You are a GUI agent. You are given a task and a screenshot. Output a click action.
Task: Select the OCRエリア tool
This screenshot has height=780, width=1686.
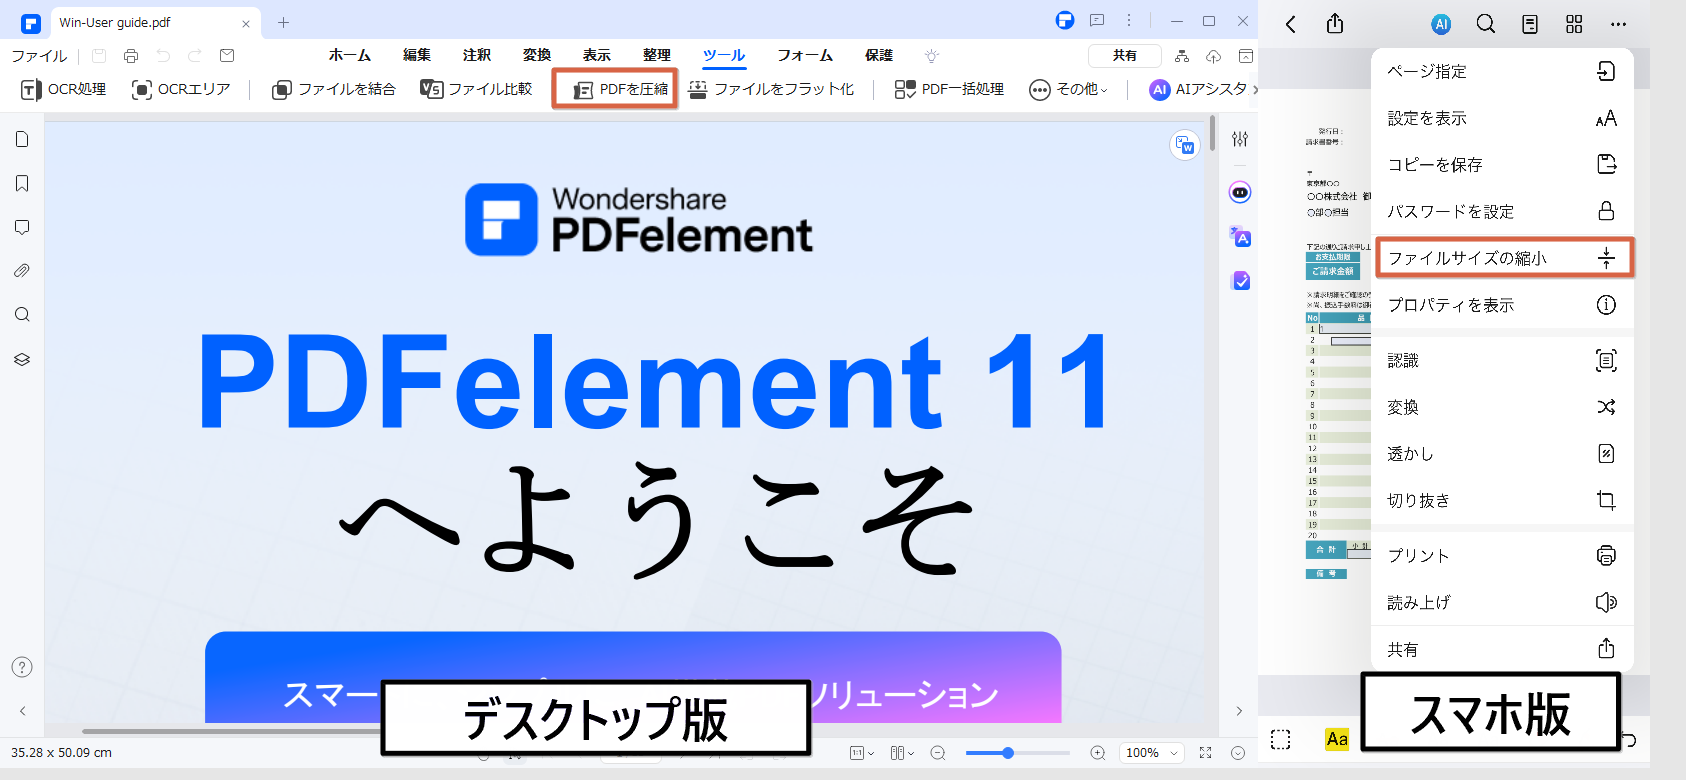[x=181, y=89]
